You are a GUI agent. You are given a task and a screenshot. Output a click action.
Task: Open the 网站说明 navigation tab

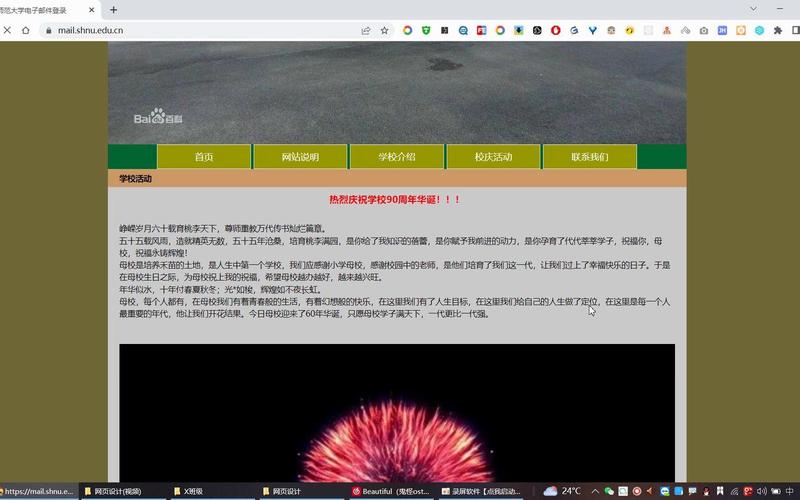(300, 157)
